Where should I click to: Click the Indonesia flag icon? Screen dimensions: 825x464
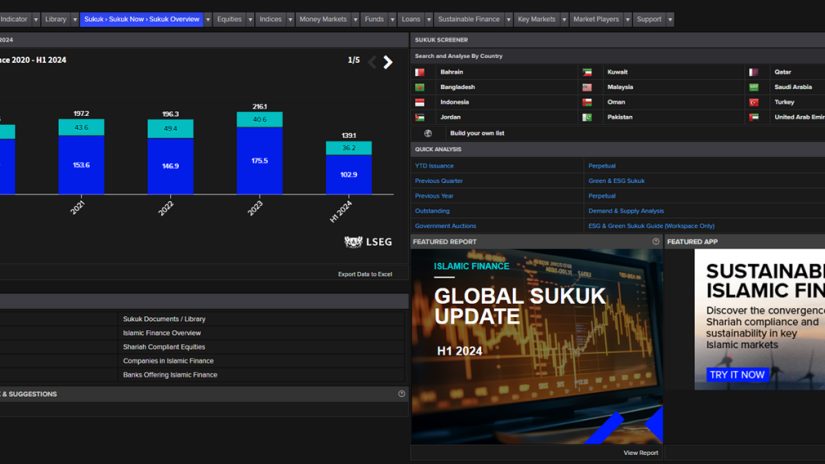click(419, 102)
